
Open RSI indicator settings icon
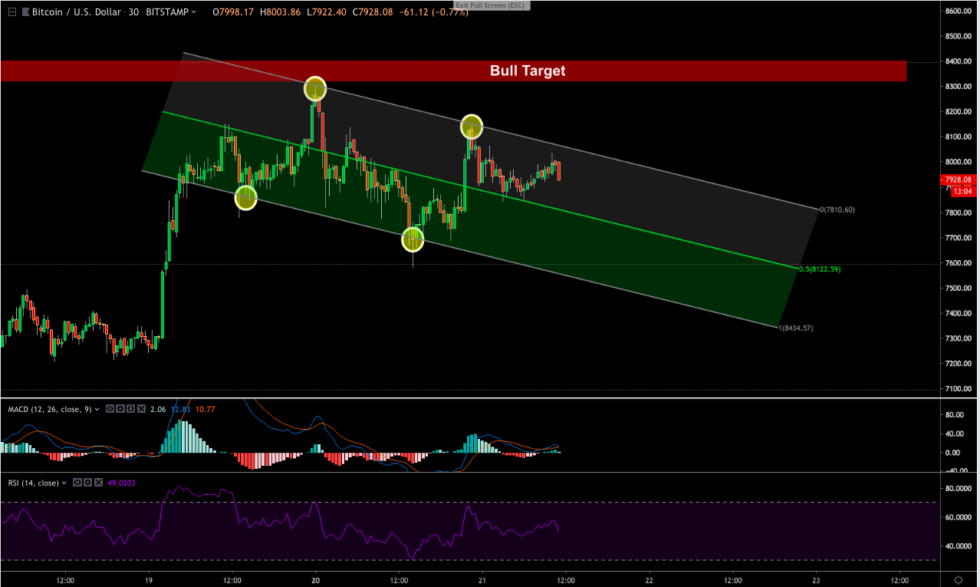(x=87, y=482)
